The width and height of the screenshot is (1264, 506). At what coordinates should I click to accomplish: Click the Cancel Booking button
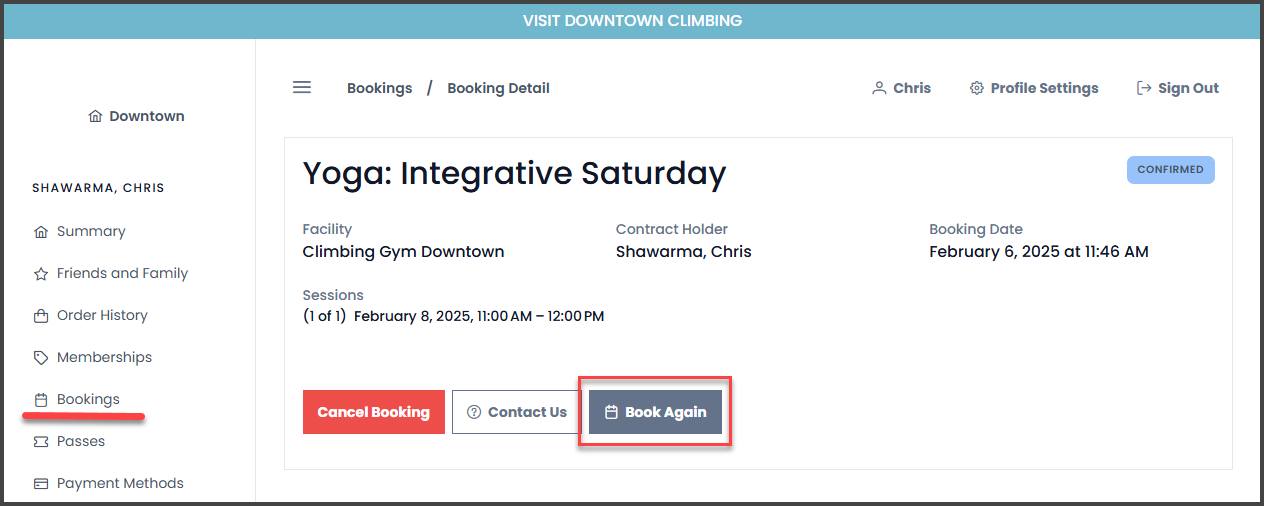tap(374, 412)
